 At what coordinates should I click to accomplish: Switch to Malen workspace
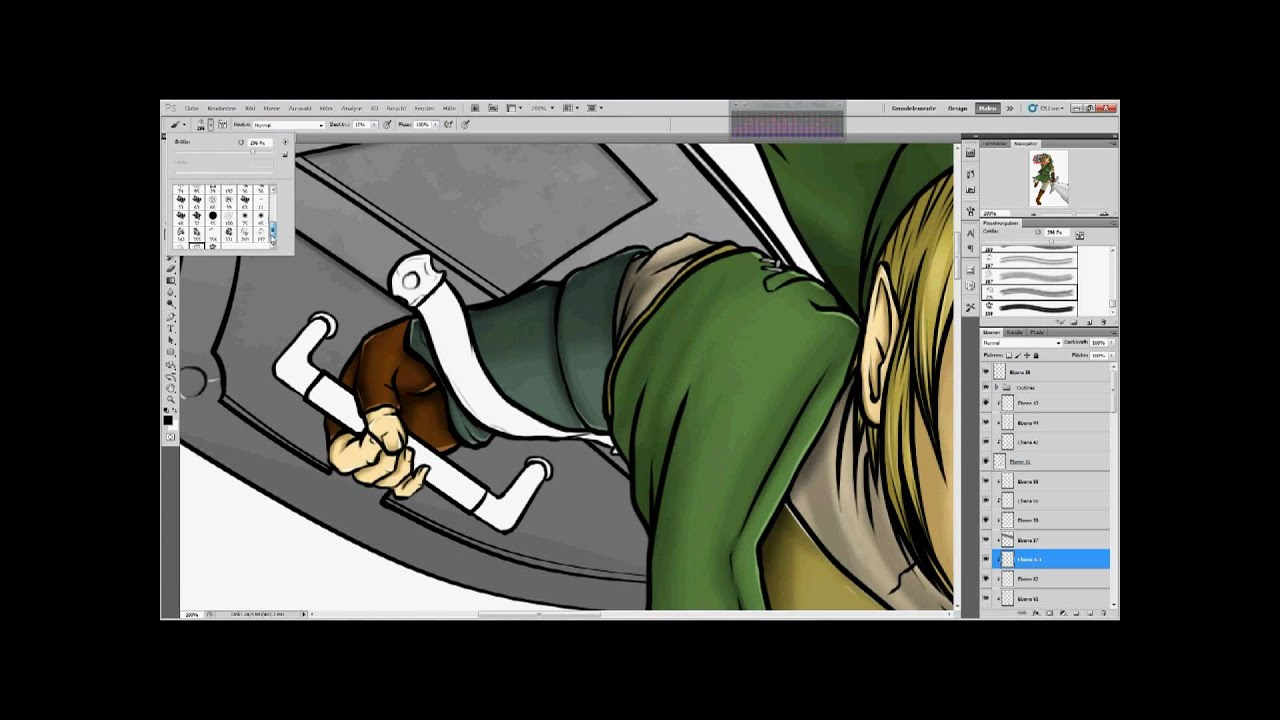(988, 108)
